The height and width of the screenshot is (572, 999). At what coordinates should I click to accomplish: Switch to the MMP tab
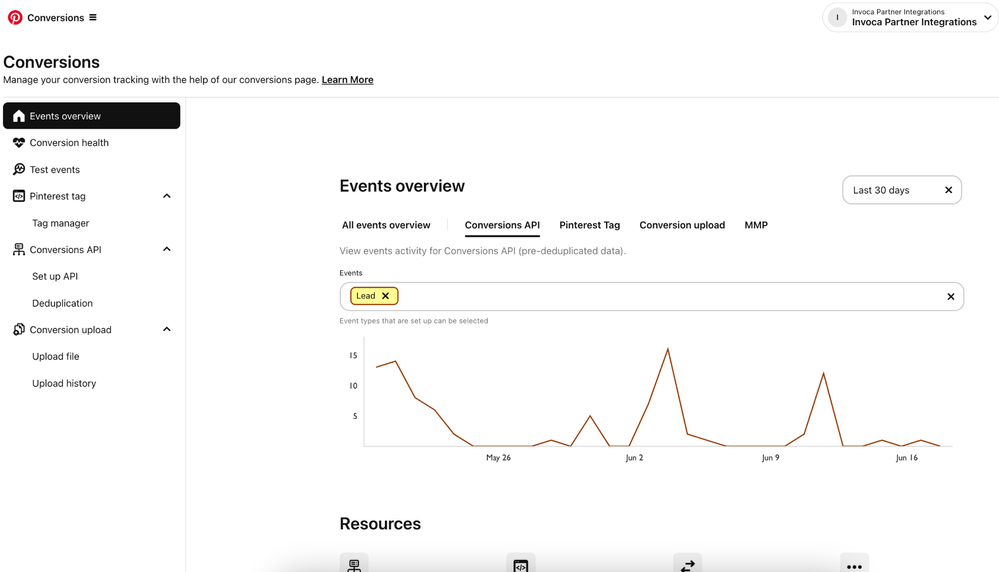click(756, 225)
